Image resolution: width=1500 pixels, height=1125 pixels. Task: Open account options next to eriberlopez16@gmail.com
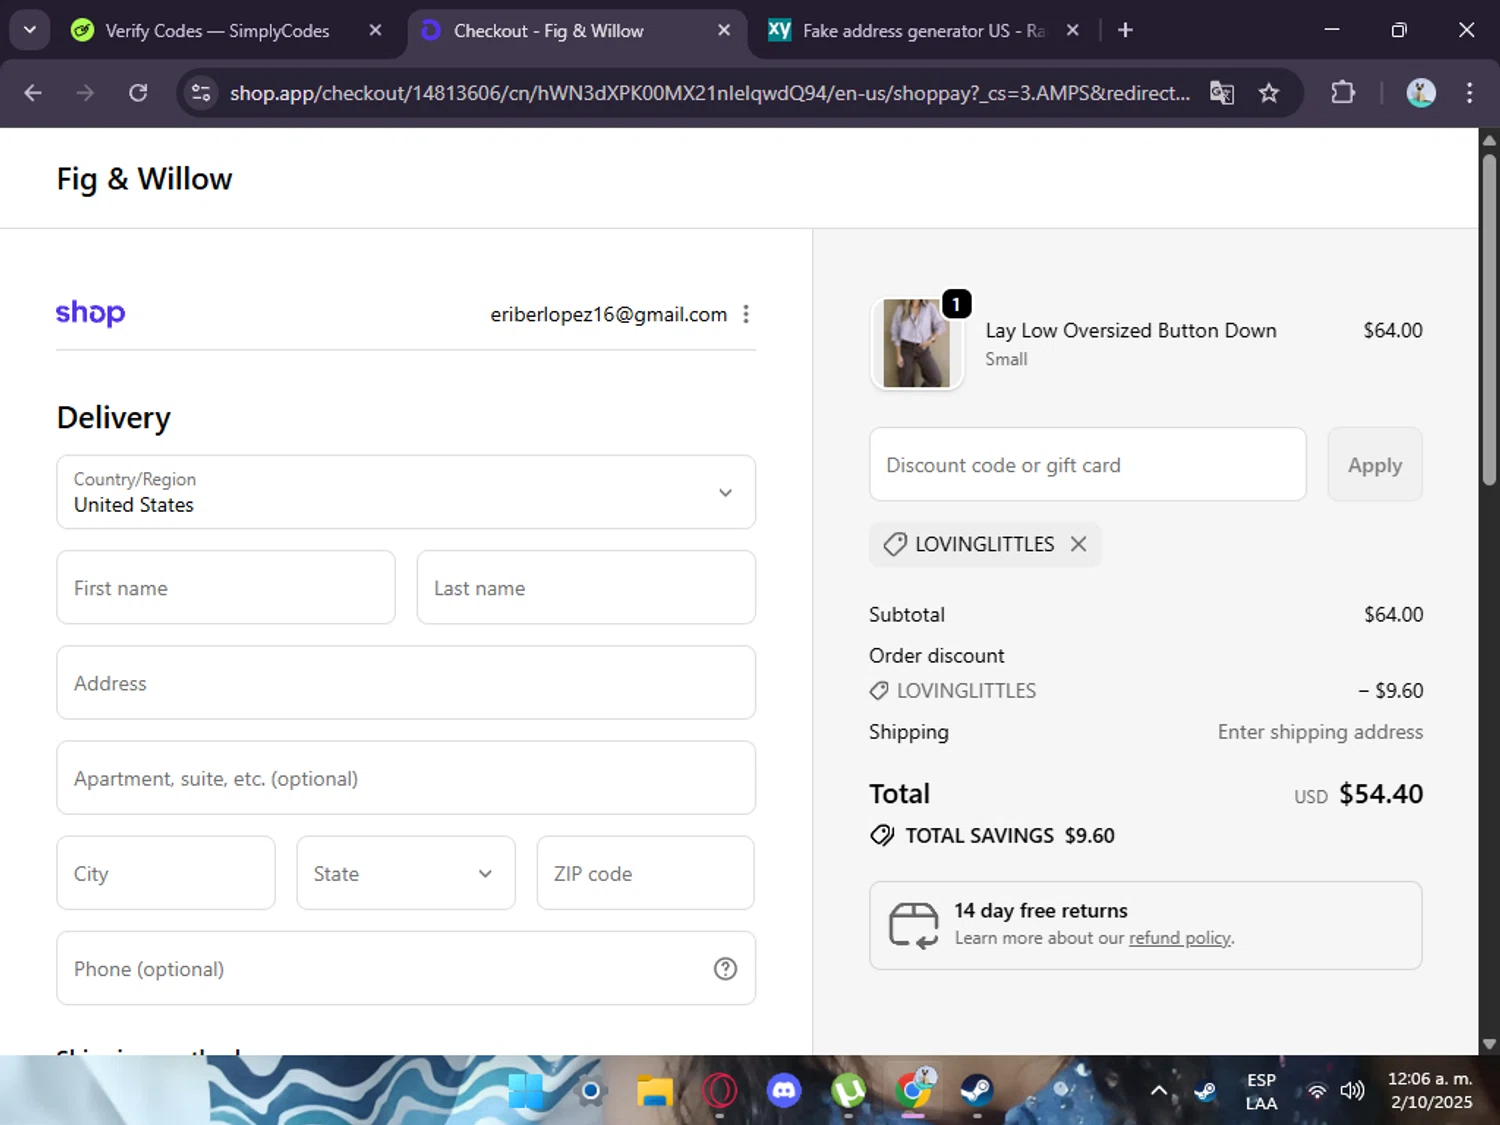pyautogui.click(x=746, y=314)
